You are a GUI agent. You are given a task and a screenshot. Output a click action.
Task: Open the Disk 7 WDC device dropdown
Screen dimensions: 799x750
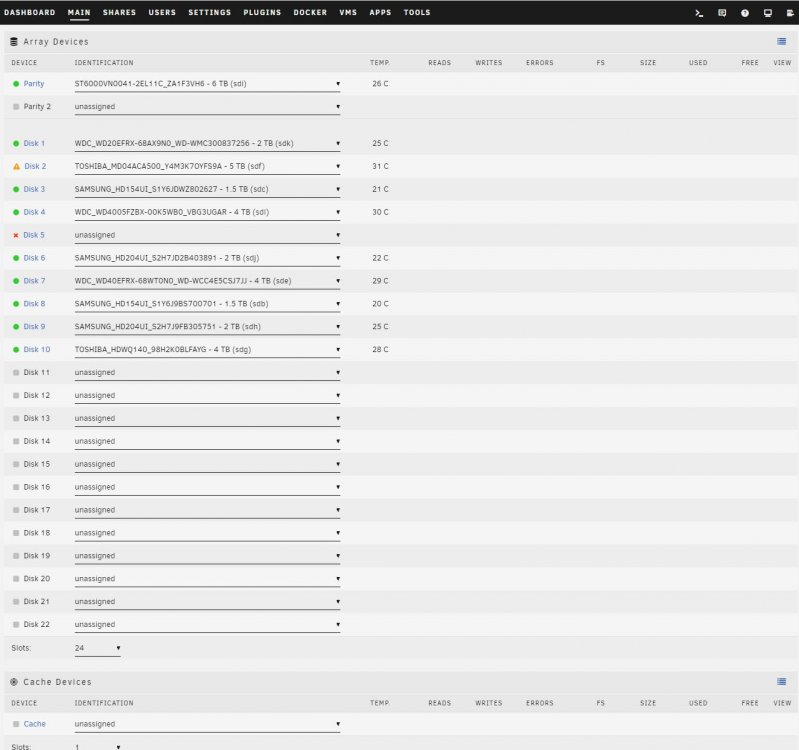[207, 281]
